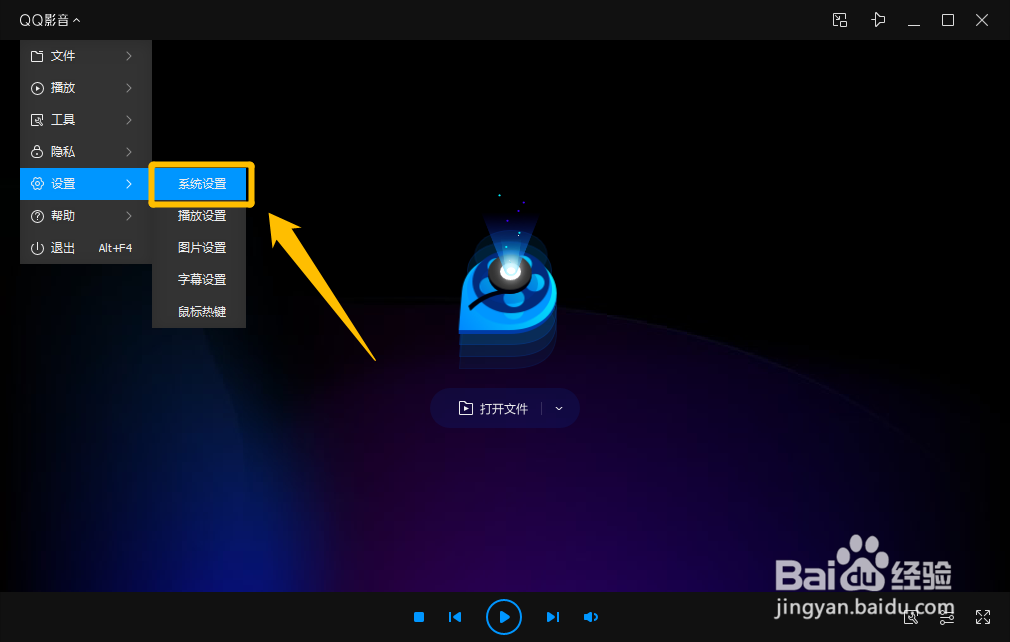
Task: Select 播放设置 in the submenu
Action: [x=199, y=216]
